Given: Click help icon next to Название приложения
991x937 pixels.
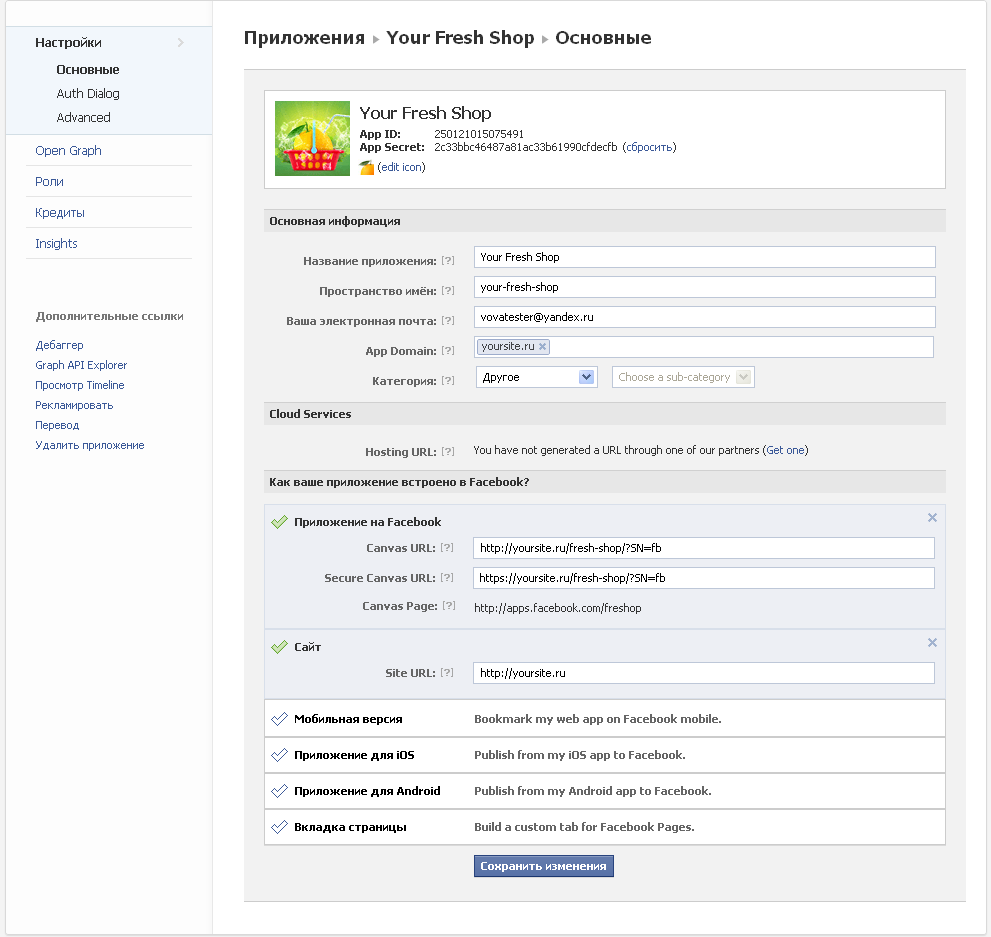Looking at the screenshot, I should pos(448,261).
